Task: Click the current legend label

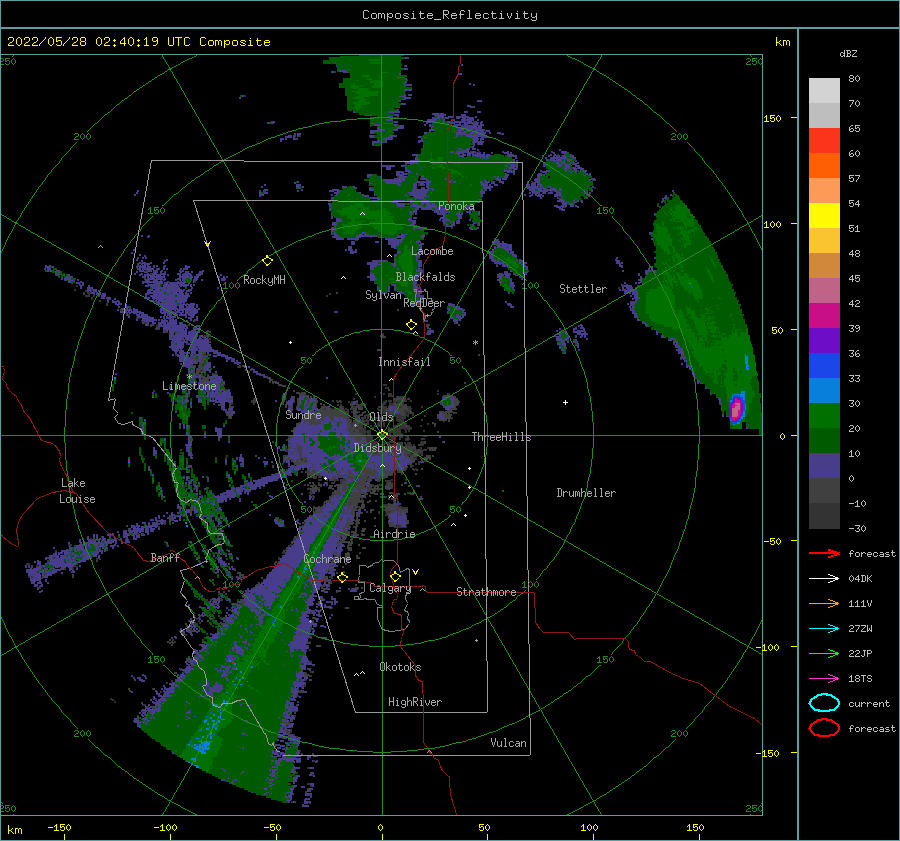Action: pyautogui.click(x=869, y=703)
